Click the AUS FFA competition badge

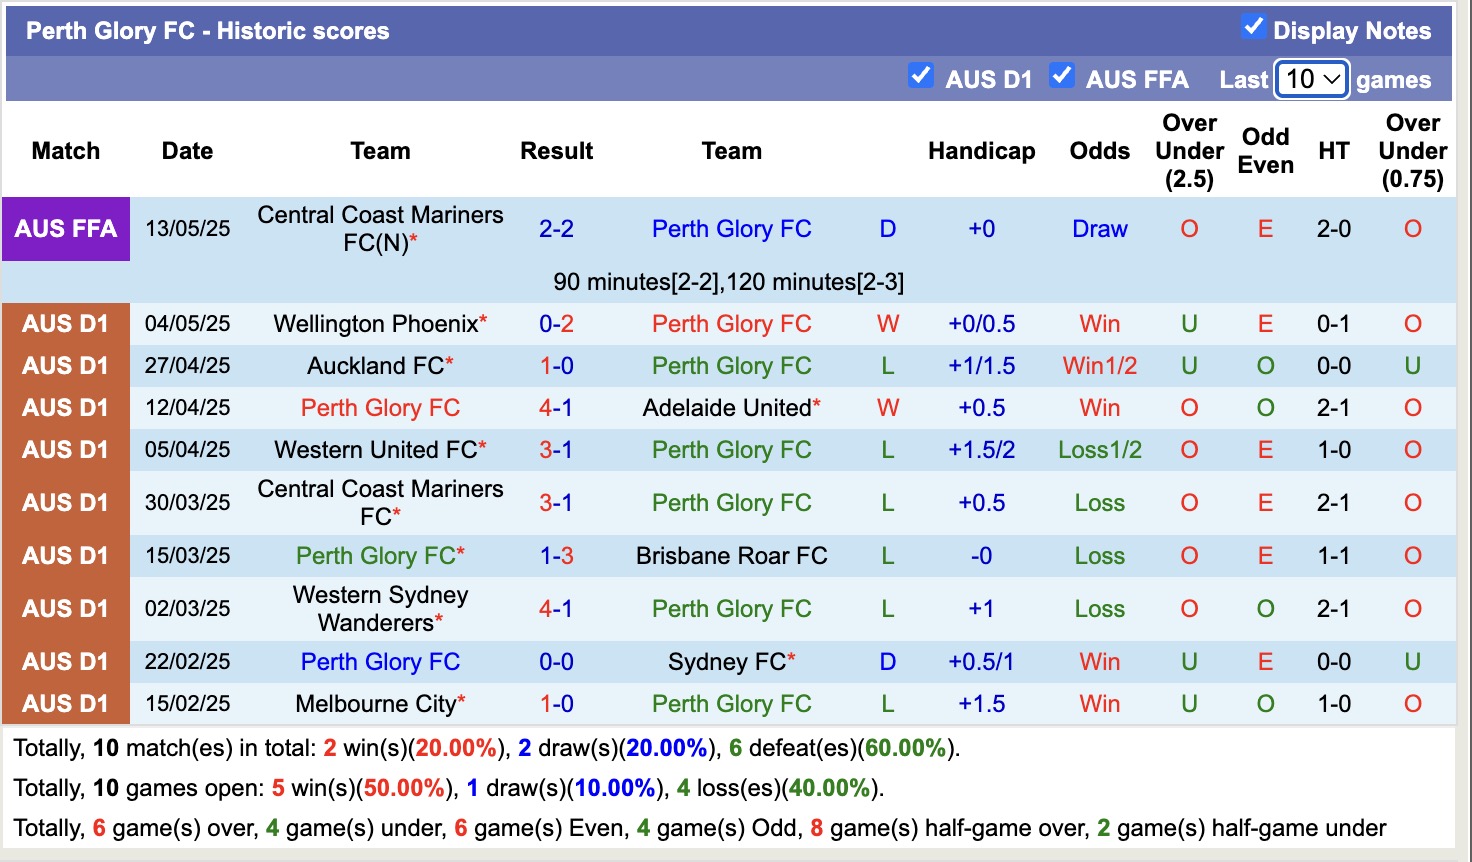point(66,228)
